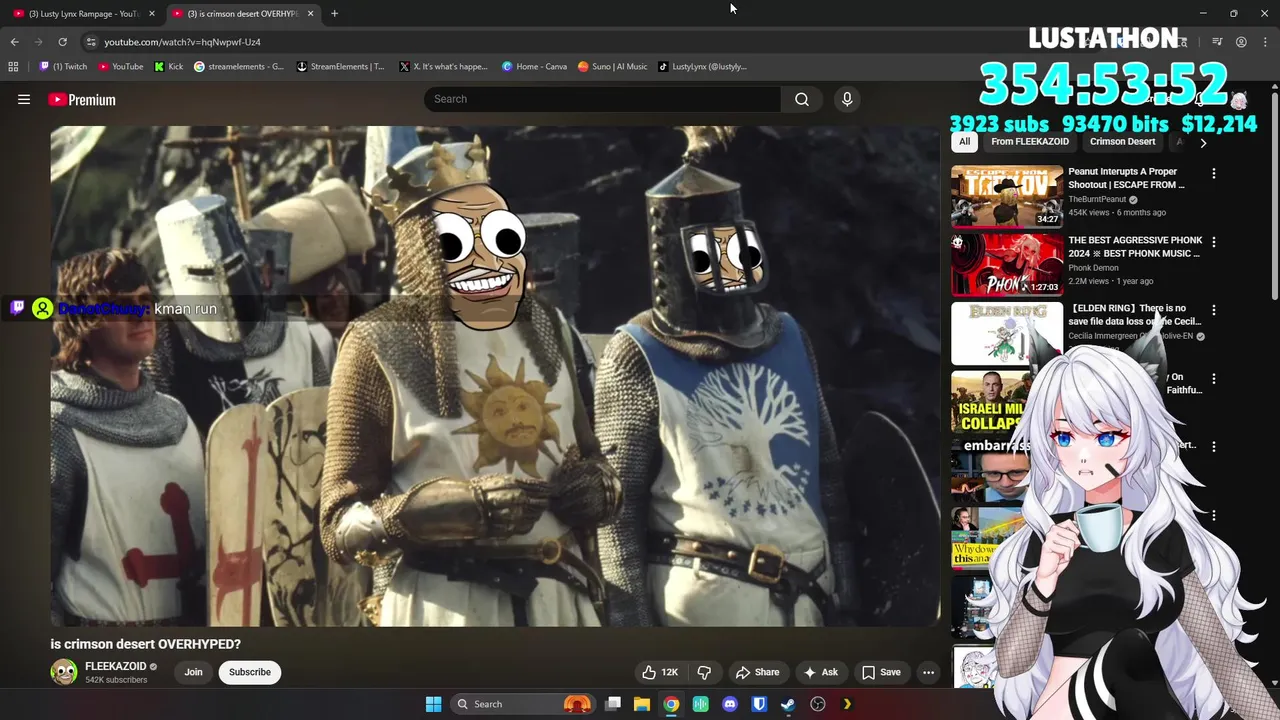Open the Twitch bookmark
This screenshot has height=720, width=1280.
63,67
